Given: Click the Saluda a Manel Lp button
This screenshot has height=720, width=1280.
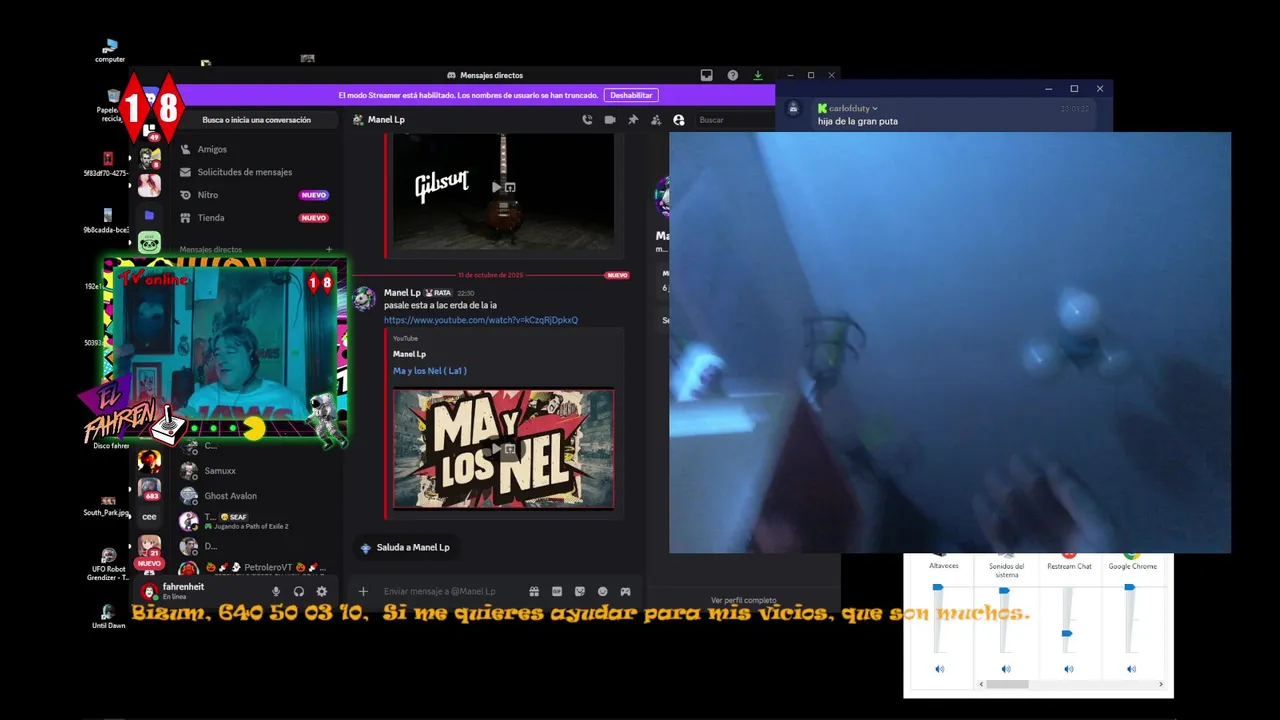Looking at the screenshot, I should pos(405,547).
